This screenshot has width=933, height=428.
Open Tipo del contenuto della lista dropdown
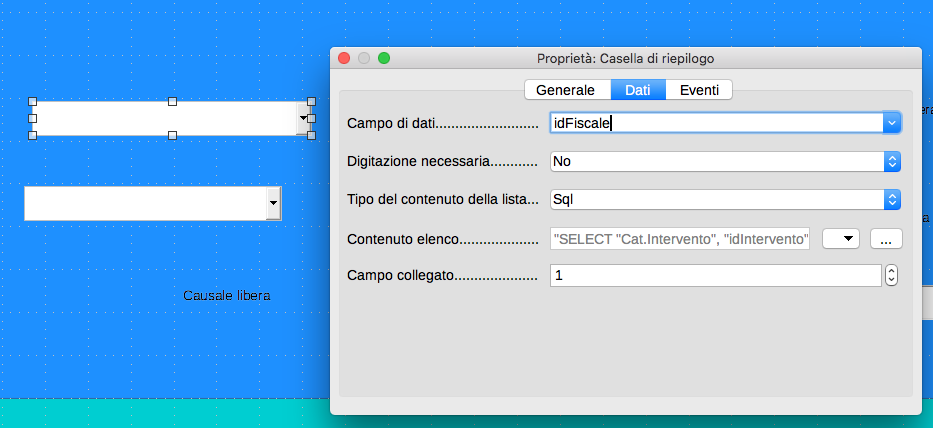pos(725,199)
